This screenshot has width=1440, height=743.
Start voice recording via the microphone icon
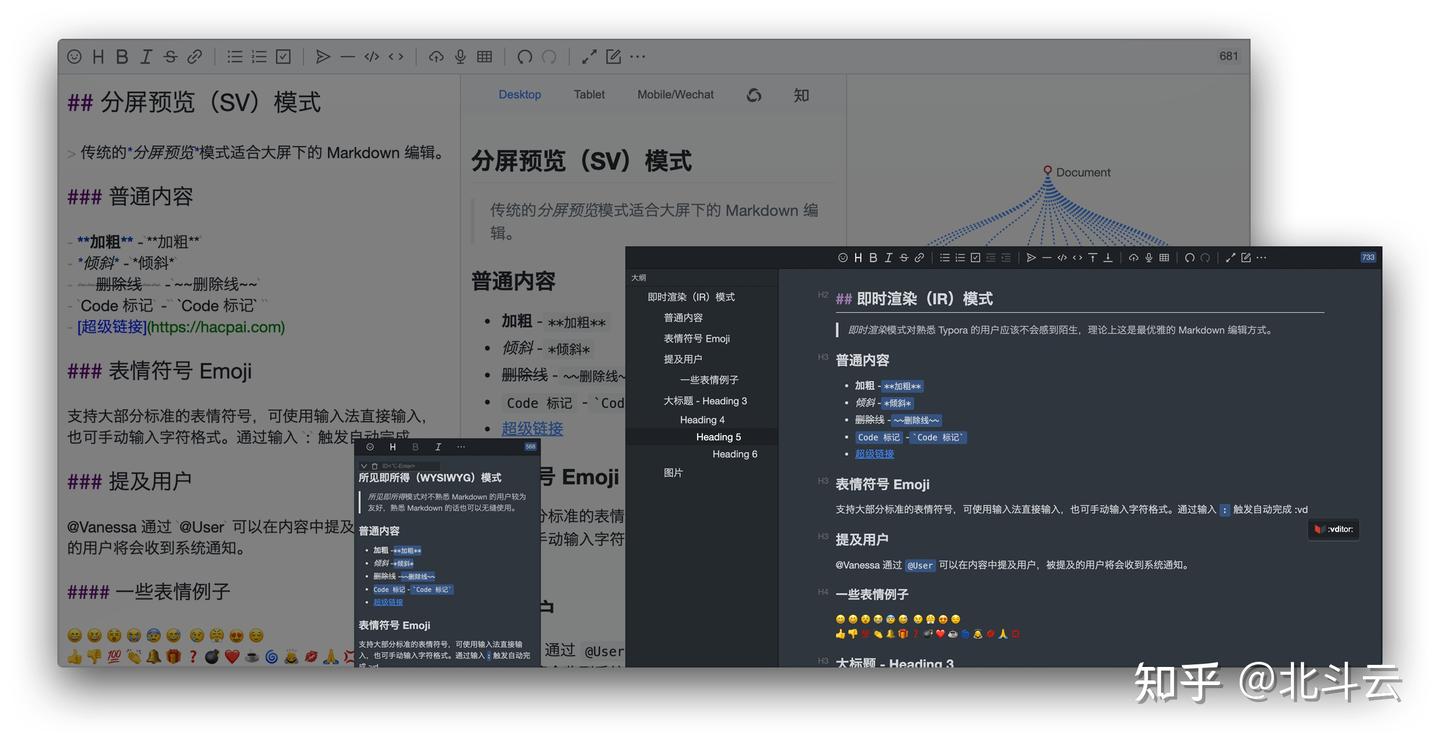(460, 56)
